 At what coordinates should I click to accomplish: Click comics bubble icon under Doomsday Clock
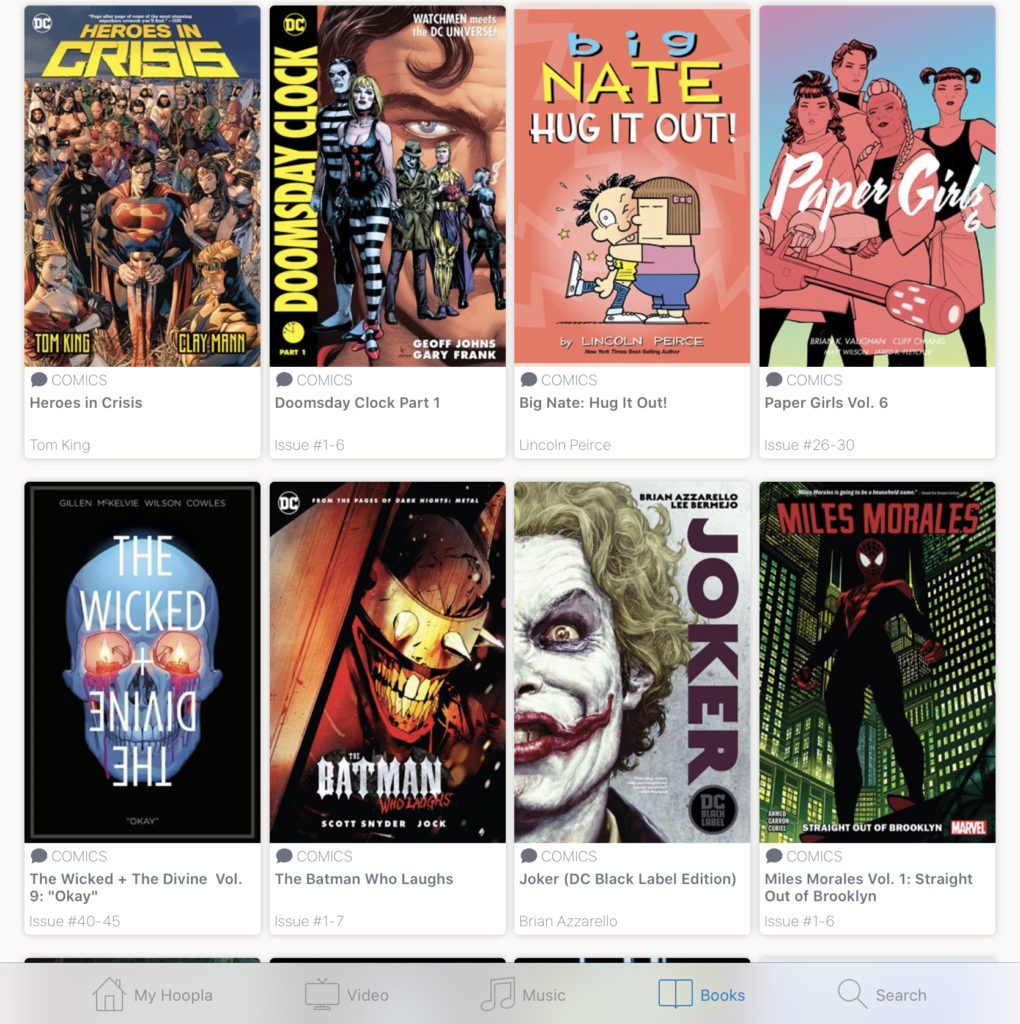coord(284,379)
